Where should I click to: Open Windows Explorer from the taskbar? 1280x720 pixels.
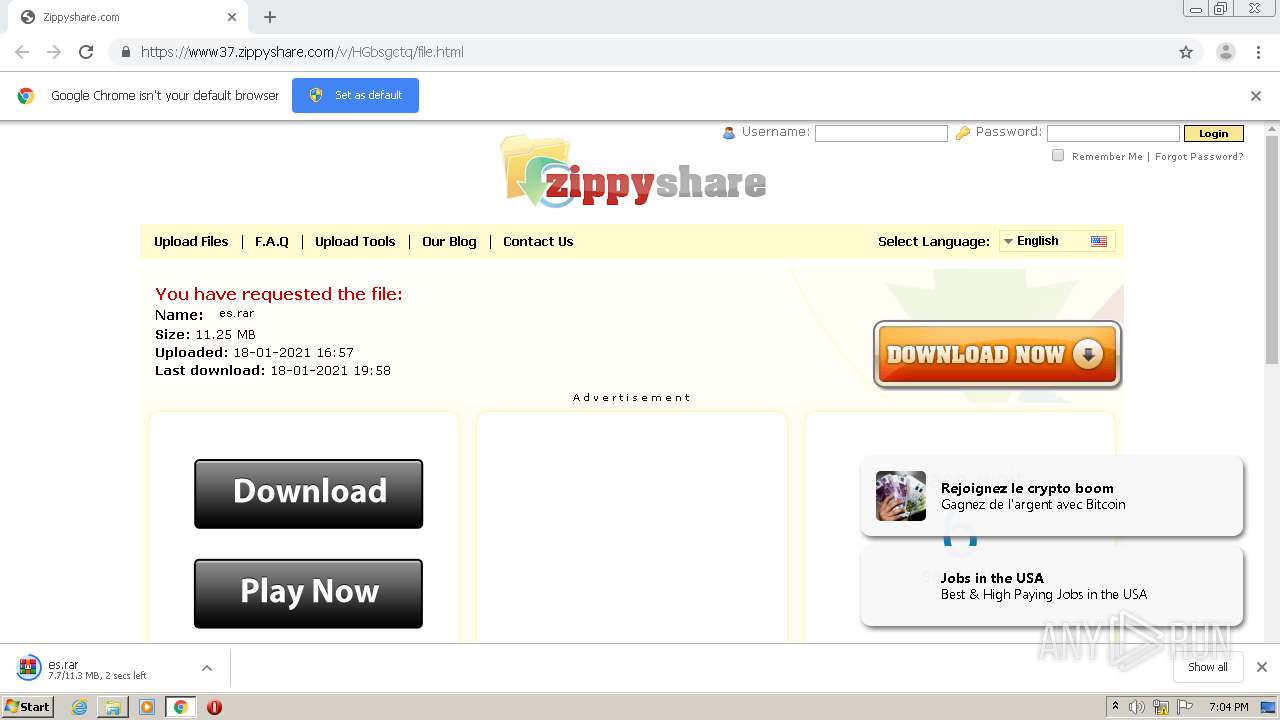[113, 707]
